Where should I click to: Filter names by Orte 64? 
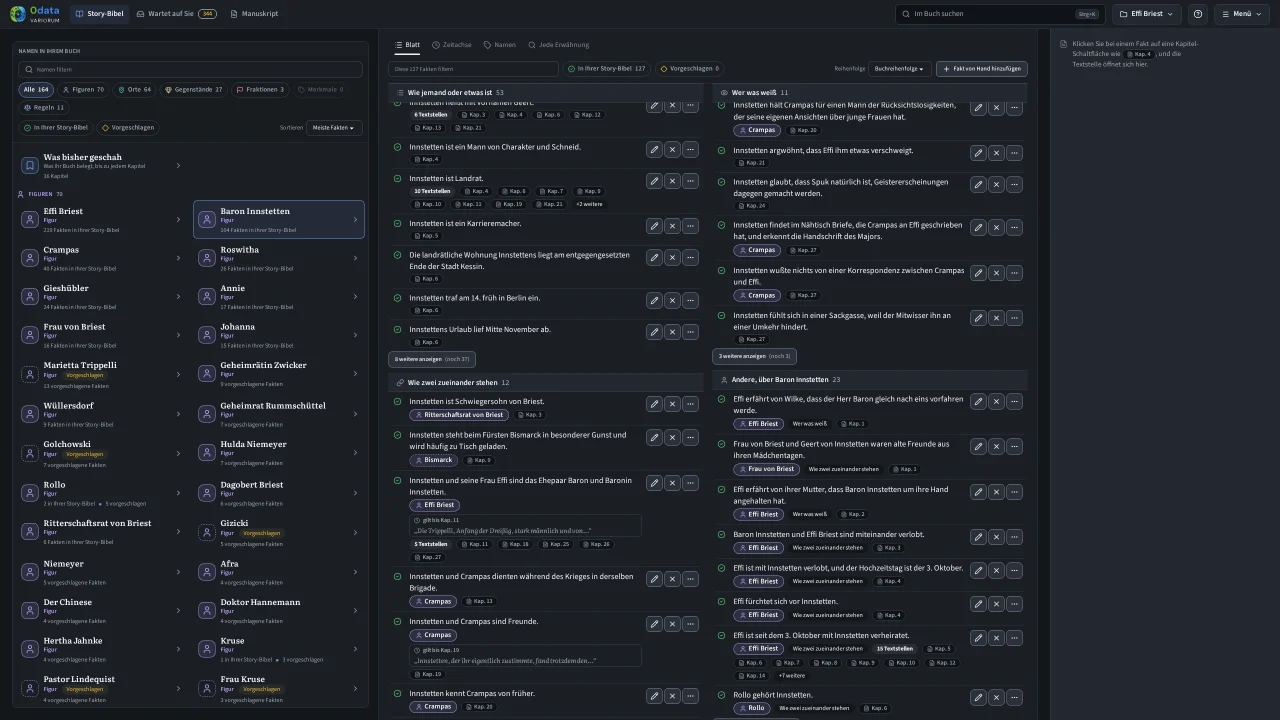134,90
